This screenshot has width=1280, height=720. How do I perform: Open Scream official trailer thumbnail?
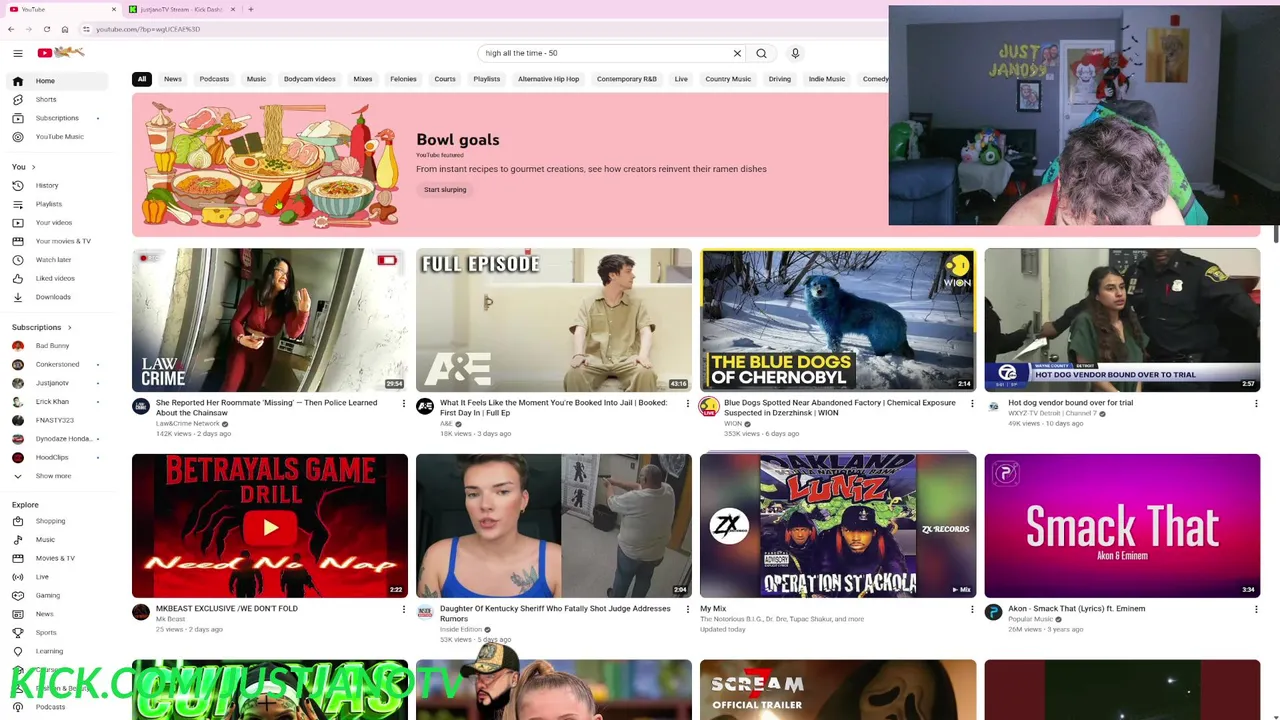point(838,690)
